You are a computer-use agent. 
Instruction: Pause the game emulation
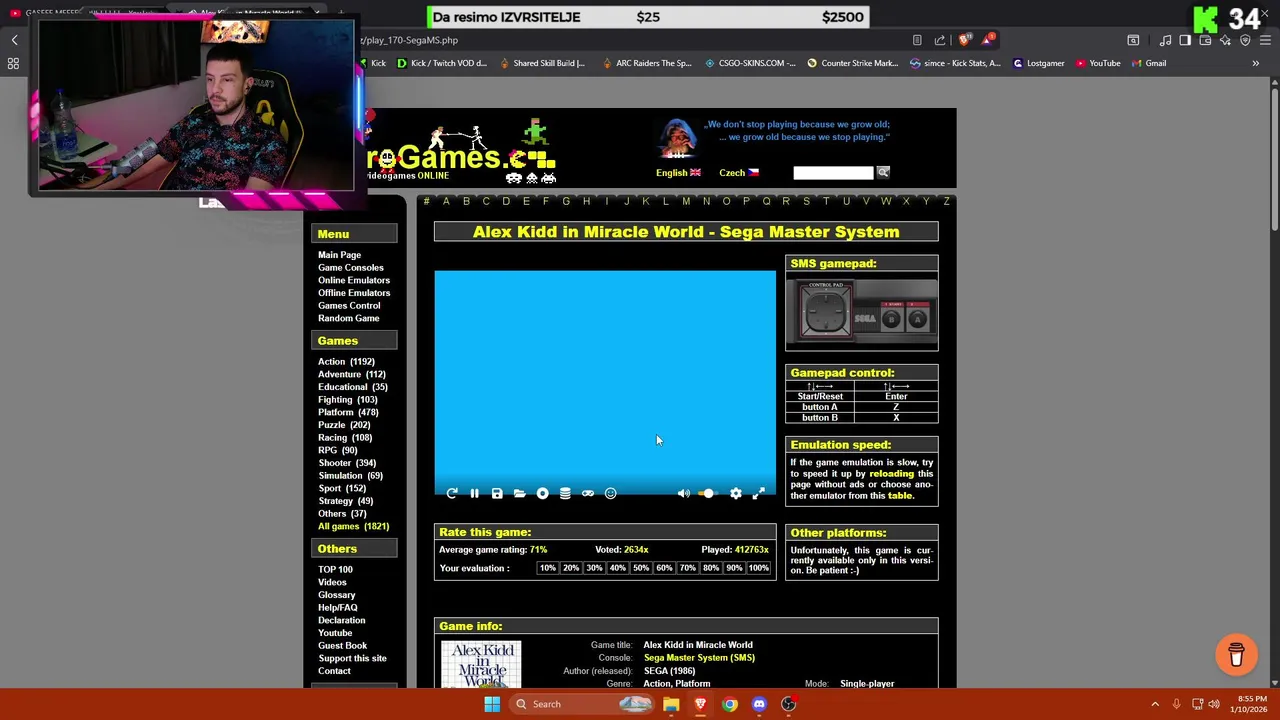pyautogui.click(x=474, y=493)
